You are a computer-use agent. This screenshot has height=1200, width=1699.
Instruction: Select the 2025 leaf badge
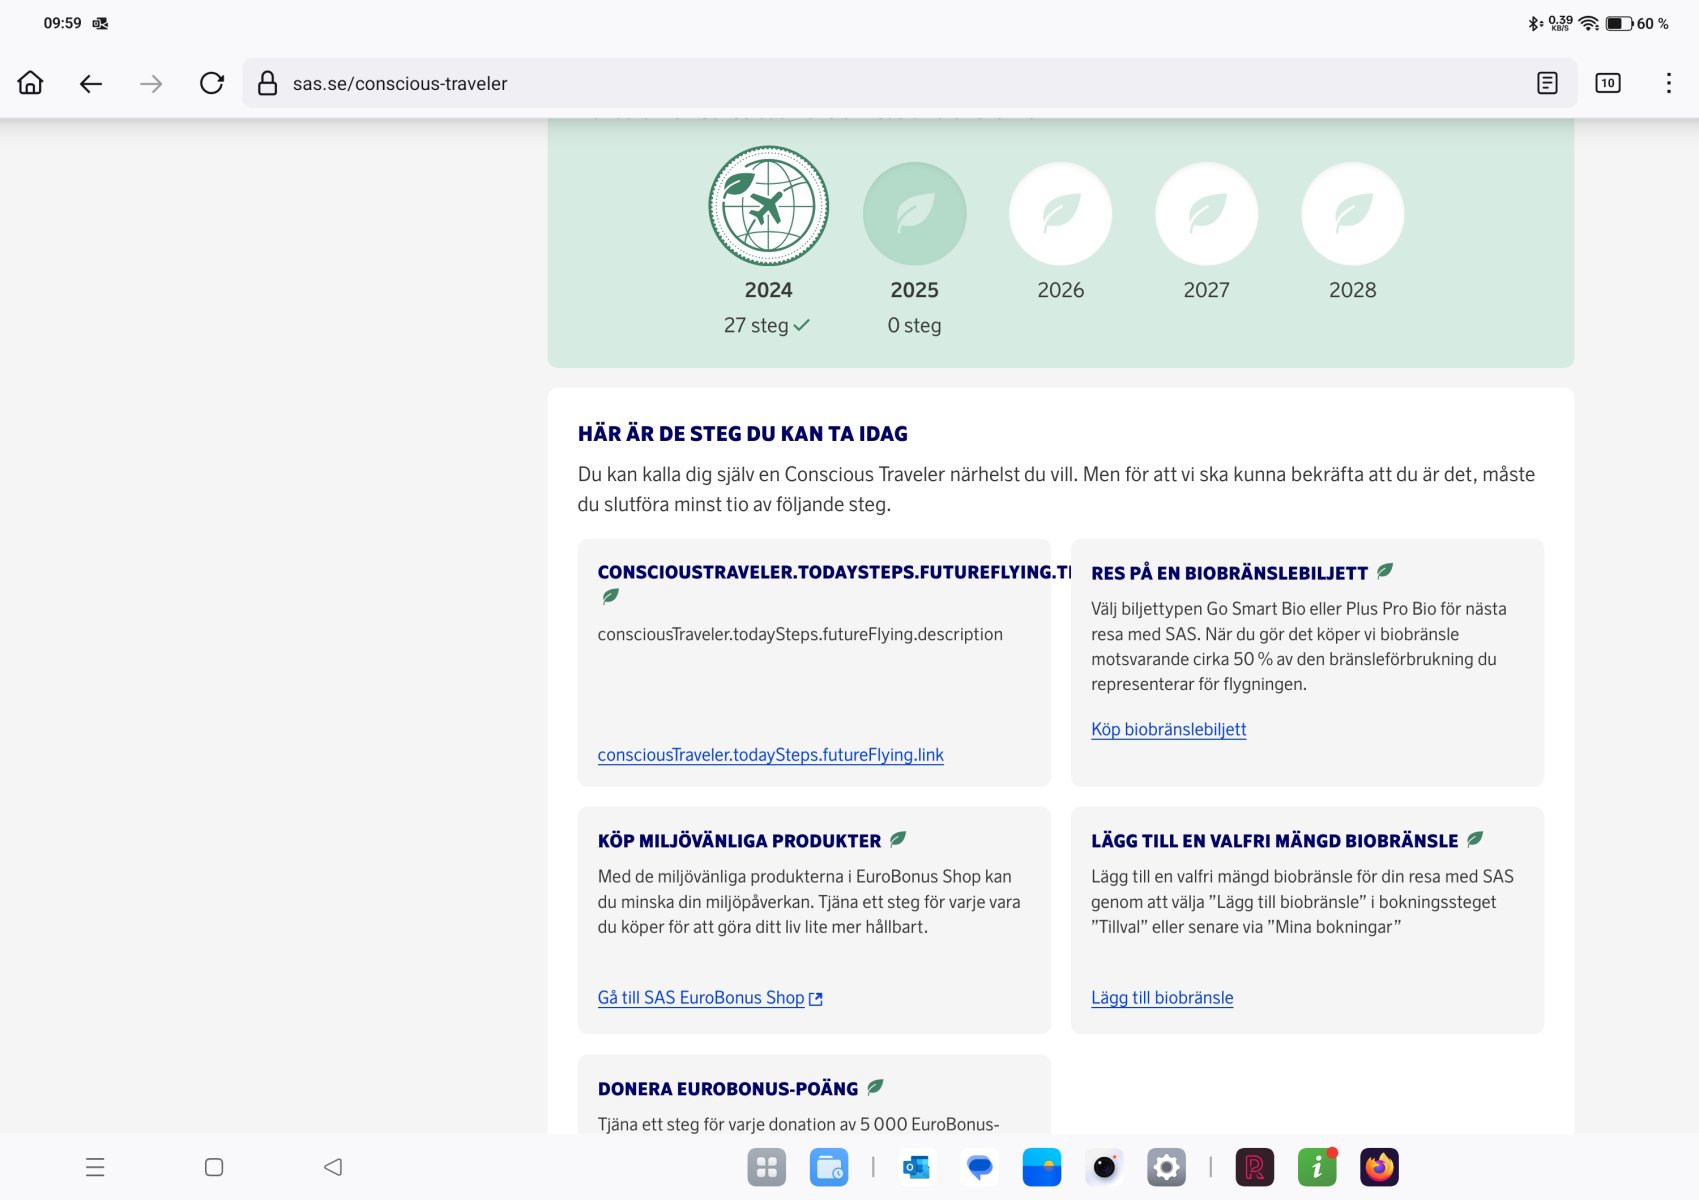tap(914, 213)
